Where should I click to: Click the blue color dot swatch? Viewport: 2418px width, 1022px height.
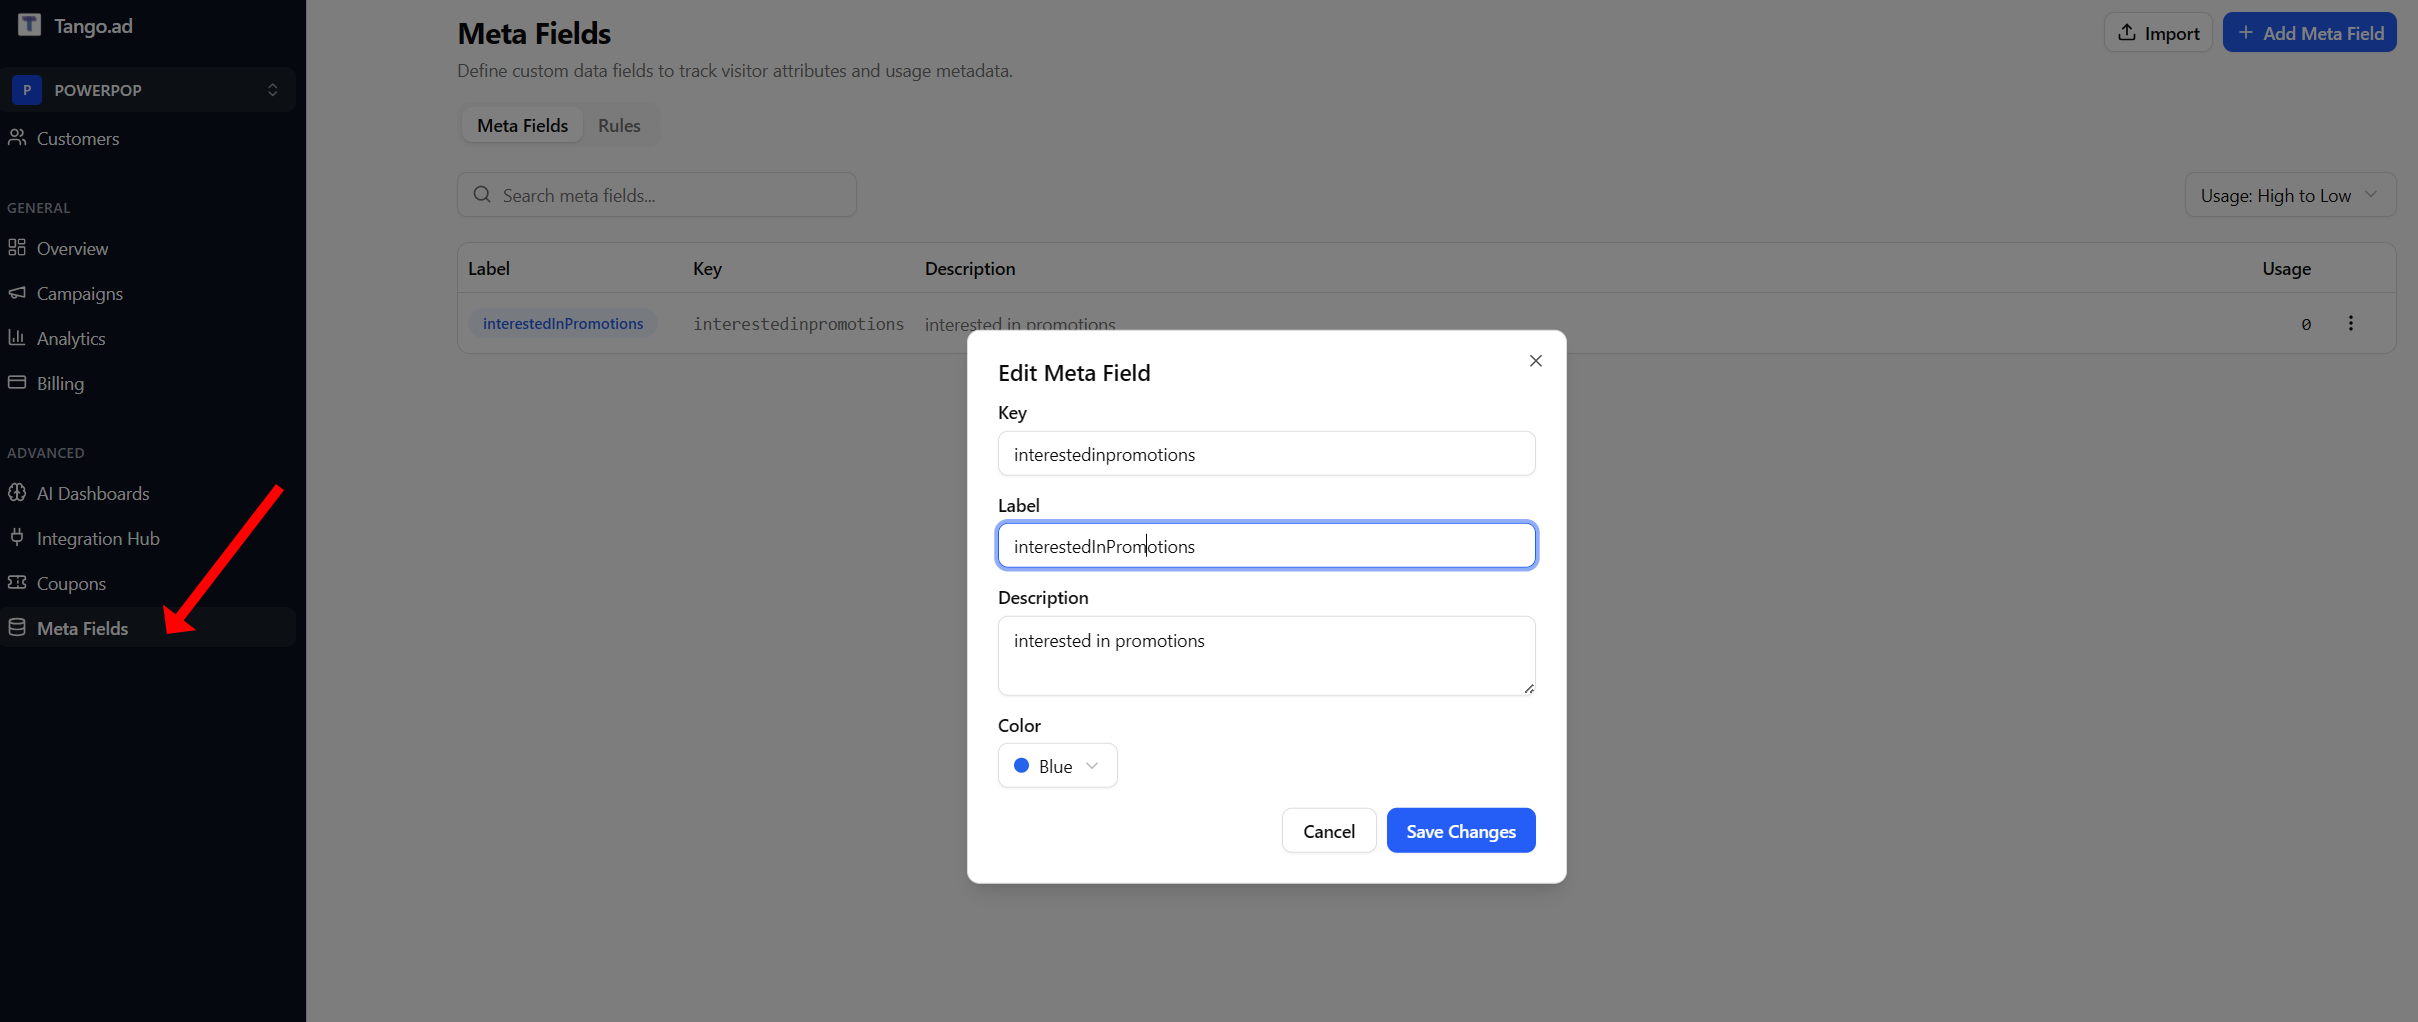1021,766
